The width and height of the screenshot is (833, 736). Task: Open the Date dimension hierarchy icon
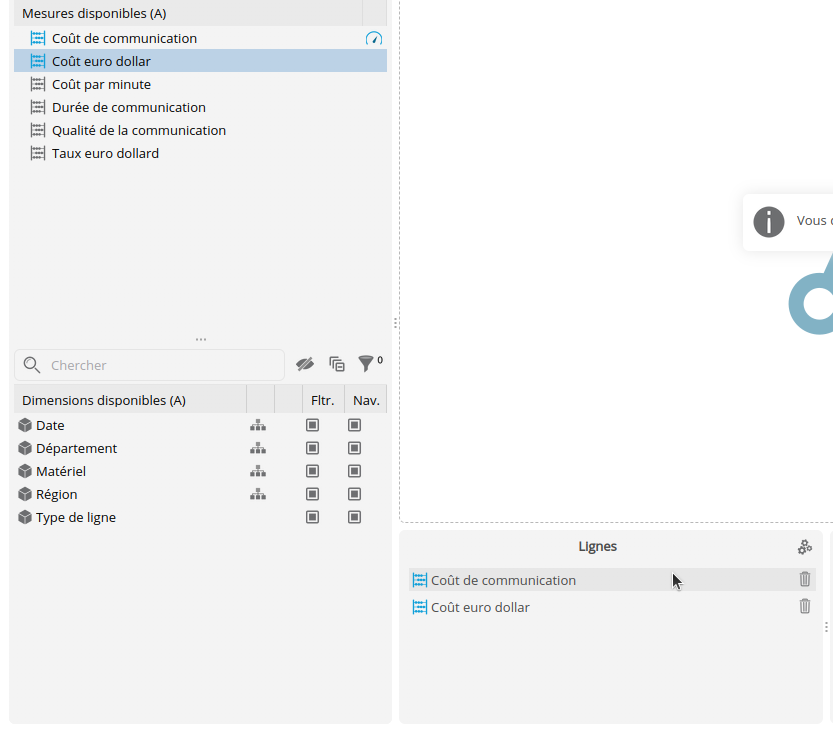pyautogui.click(x=258, y=425)
